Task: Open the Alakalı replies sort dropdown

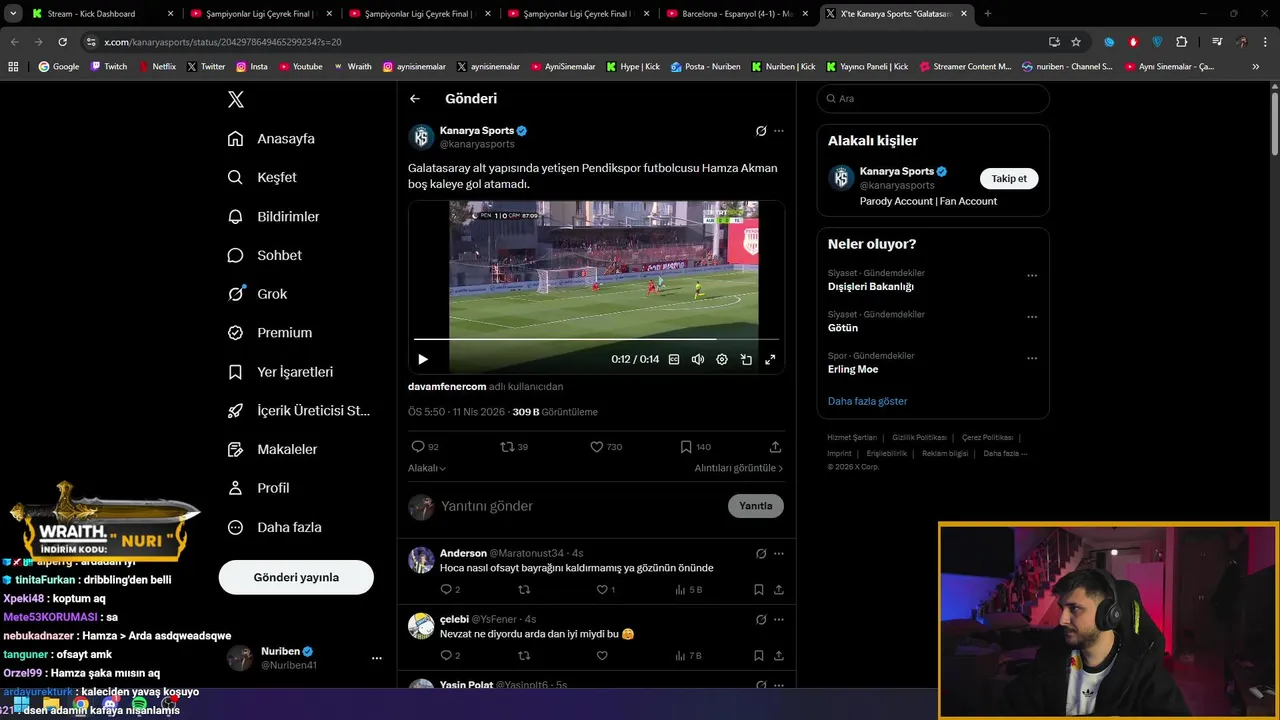Action: (x=427, y=468)
